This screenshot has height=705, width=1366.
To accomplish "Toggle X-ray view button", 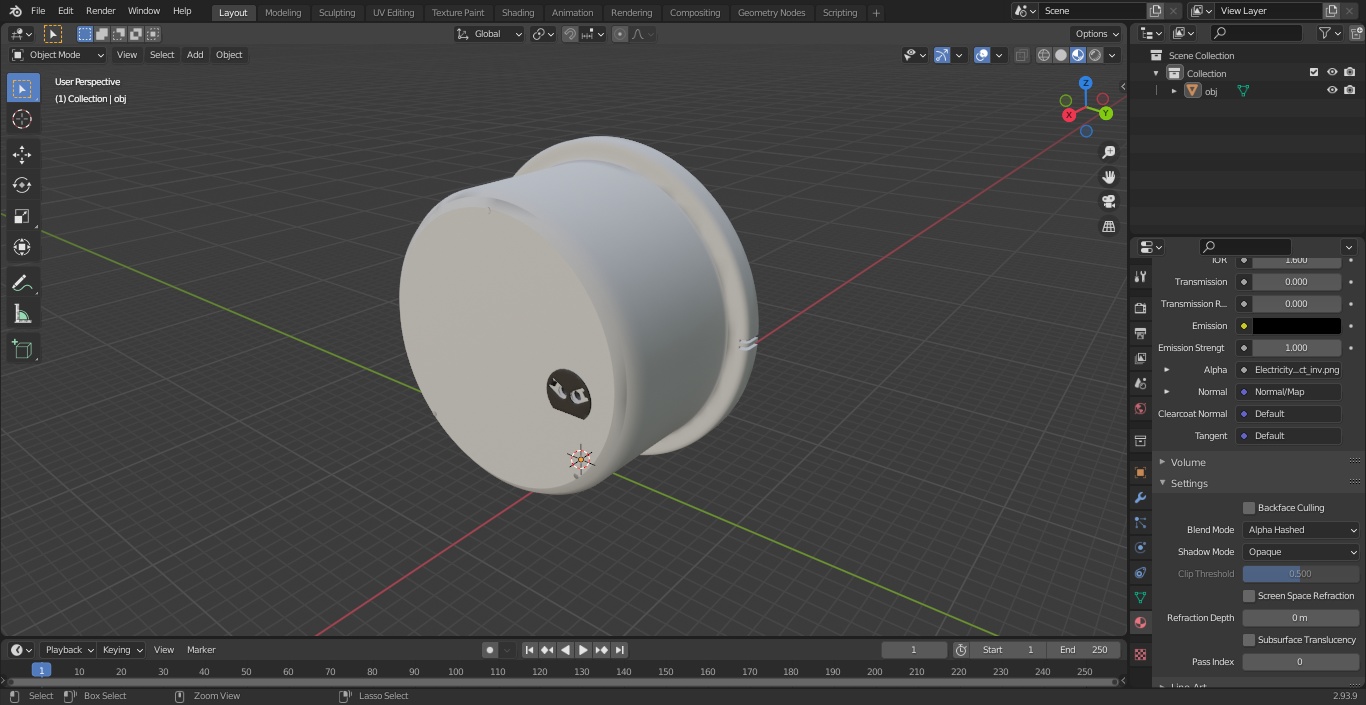I will click(1021, 55).
